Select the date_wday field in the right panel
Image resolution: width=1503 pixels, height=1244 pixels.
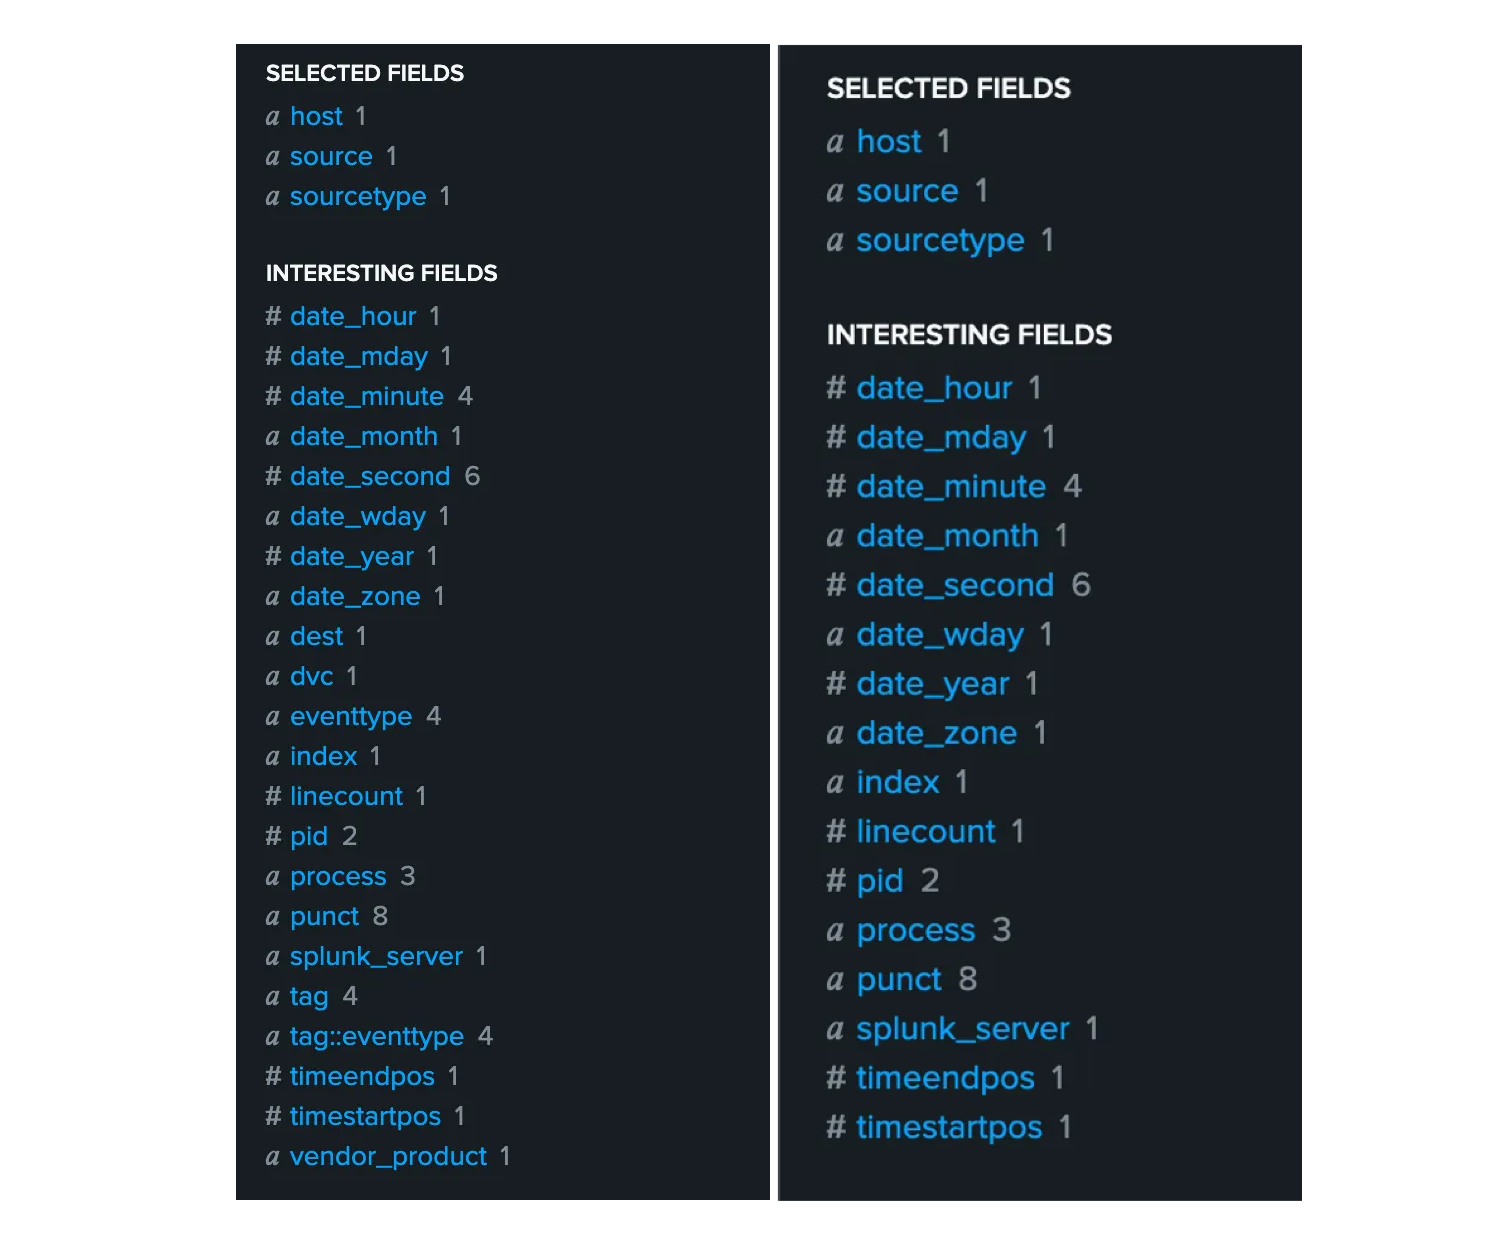[940, 634]
